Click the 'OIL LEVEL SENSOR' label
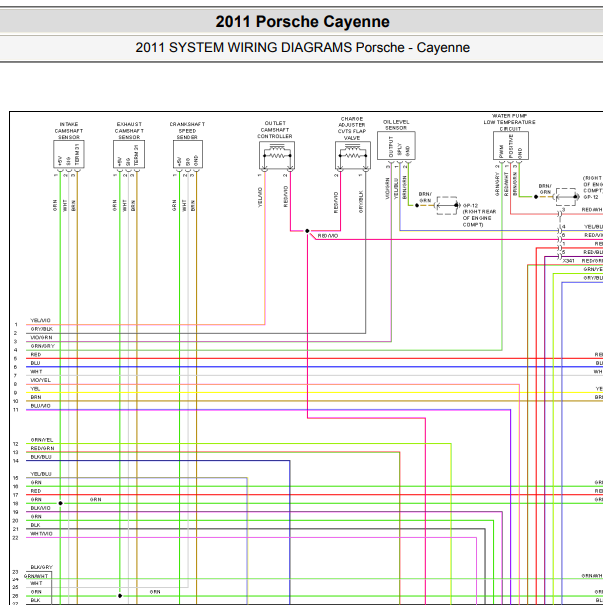Viewport: 603px width, 605px height. pyautogui.click(x=396, y=125)
